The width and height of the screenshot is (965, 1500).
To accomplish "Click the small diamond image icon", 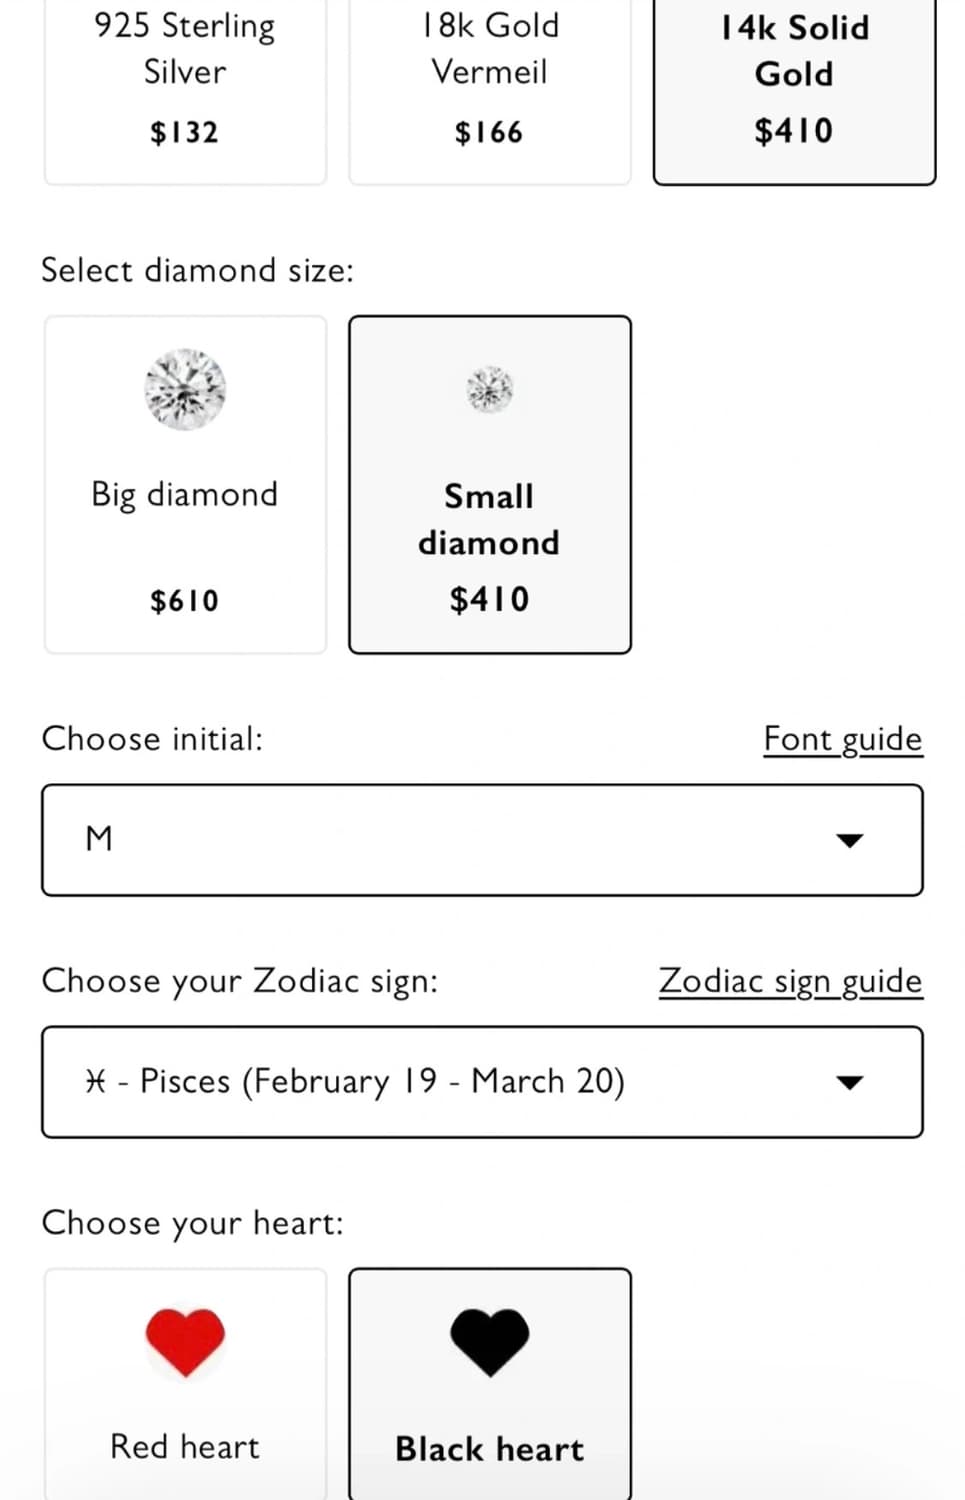I will [x=489, y=389].
